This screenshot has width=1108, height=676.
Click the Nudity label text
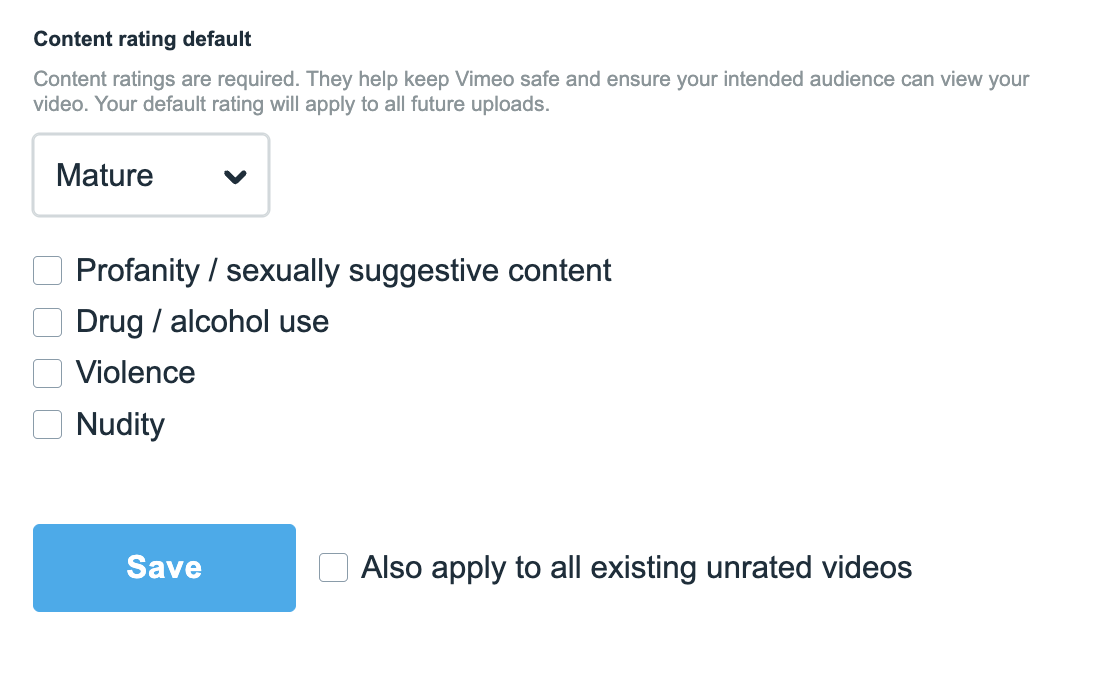click(x=120, y=425)
